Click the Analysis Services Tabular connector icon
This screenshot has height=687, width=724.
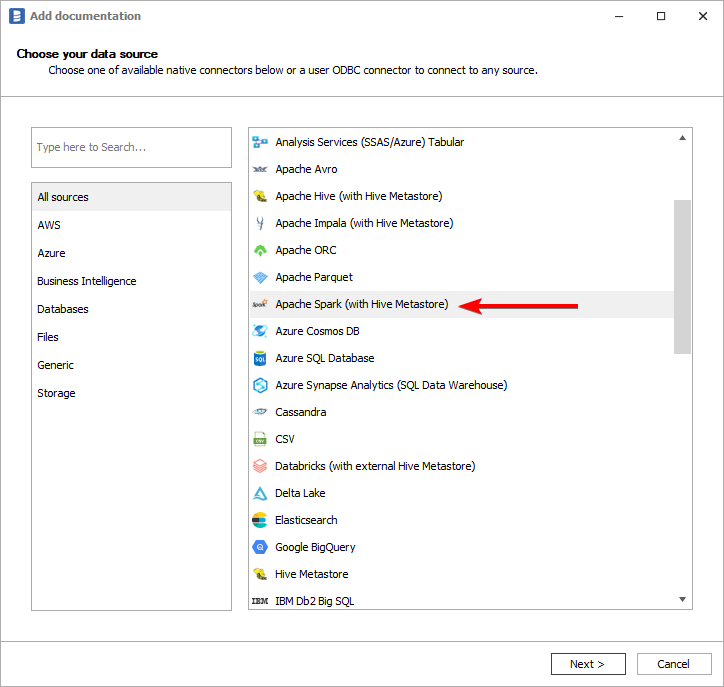tap(260, 142)
